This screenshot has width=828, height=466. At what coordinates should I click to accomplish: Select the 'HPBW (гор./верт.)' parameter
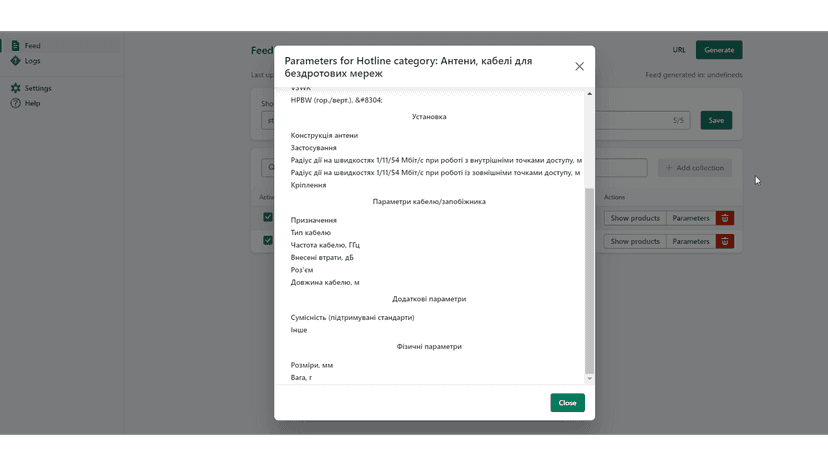[336, 100]
